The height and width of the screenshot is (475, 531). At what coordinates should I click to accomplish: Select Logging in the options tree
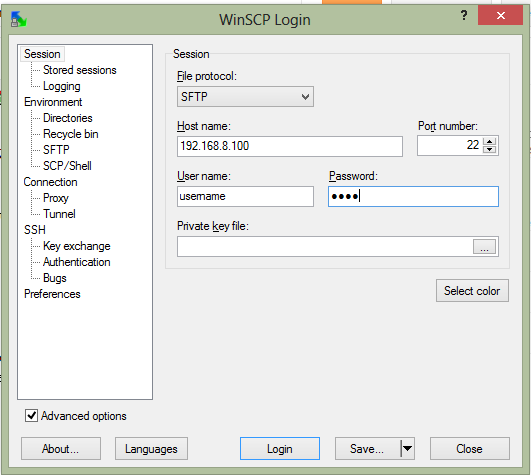coord(62,86)
